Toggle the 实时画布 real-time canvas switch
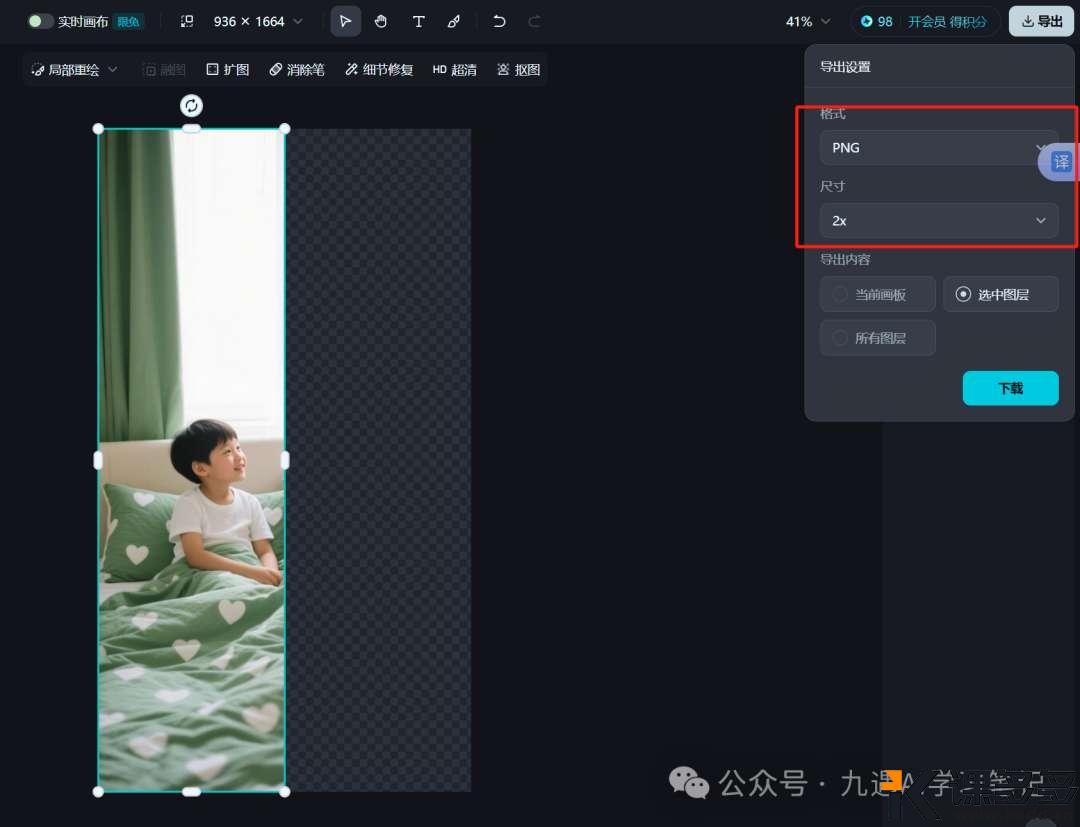The height and width of the screenshot is (827, 1080). coord(40,20)
